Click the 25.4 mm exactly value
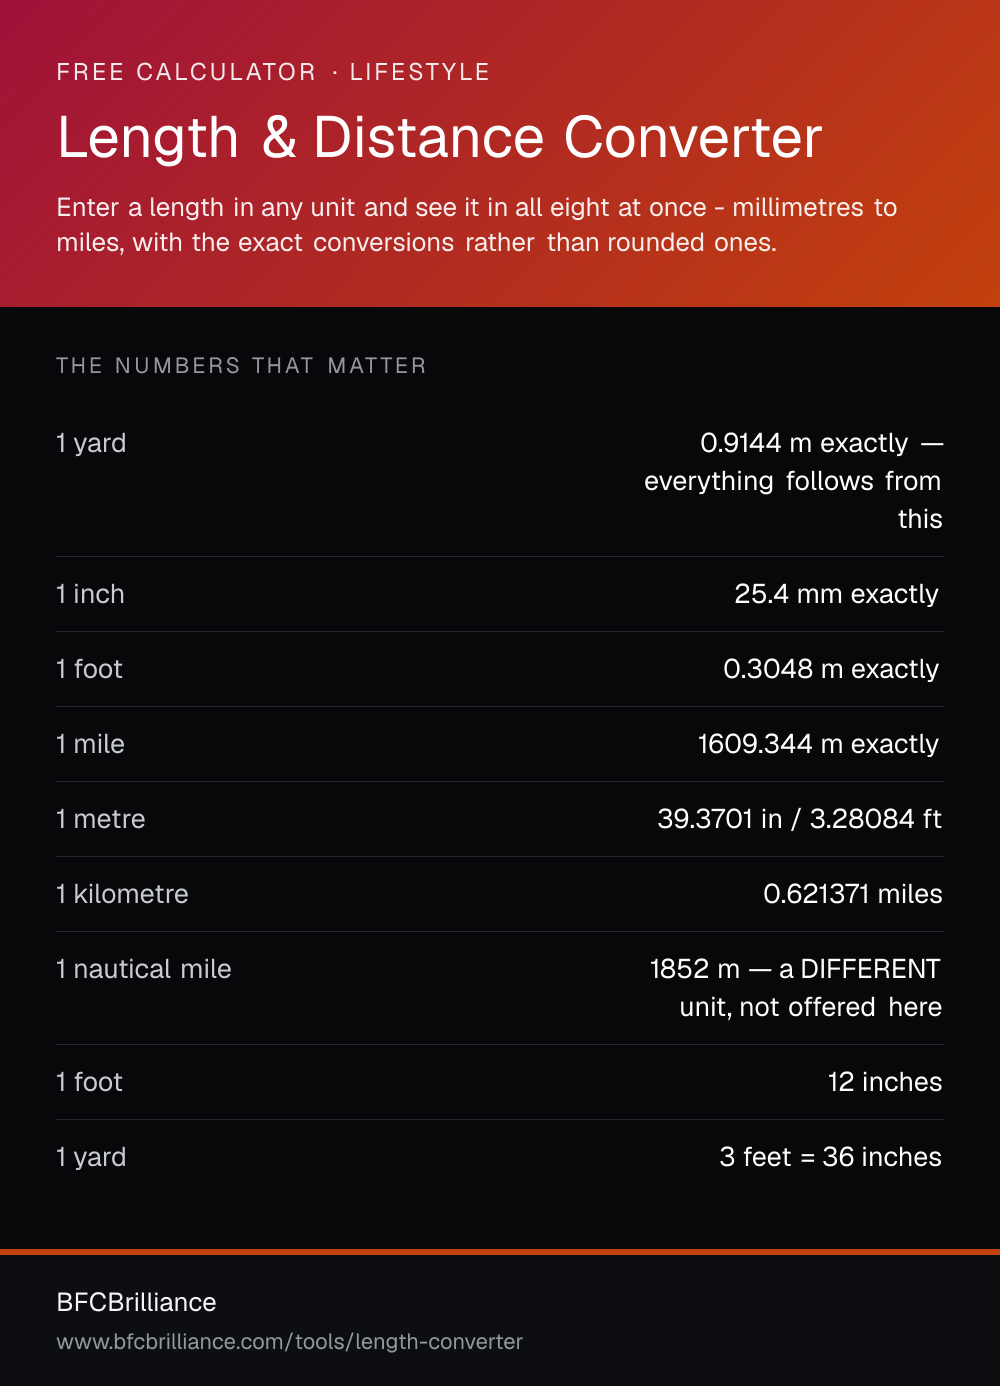Screen dimensions: 1000x1386 pyautogui.click(x=837, y=594)
